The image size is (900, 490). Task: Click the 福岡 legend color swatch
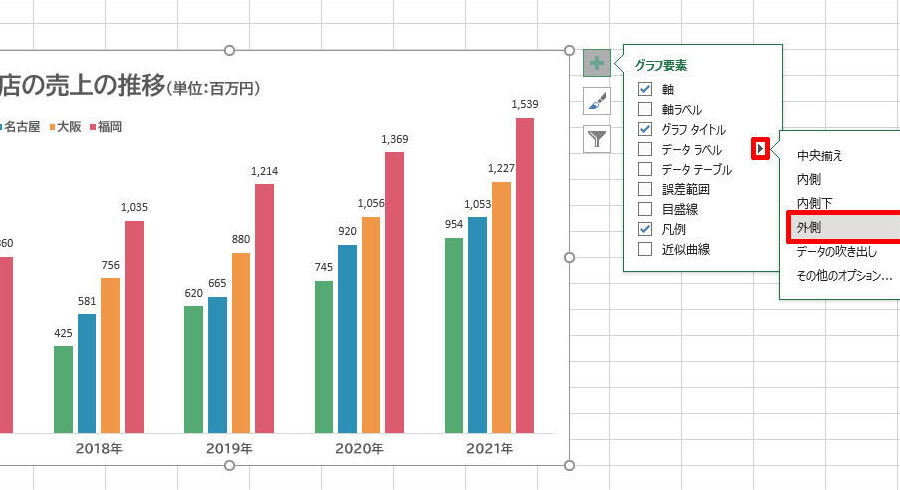[x=93, y=127]
